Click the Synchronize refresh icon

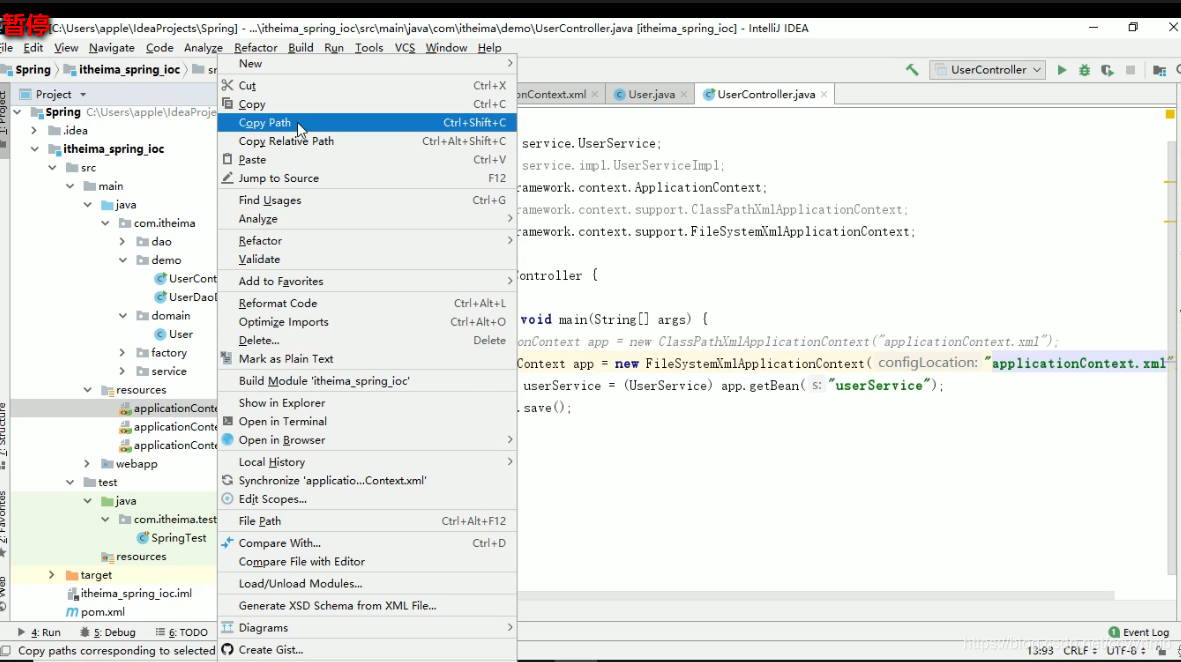(227, 480)
